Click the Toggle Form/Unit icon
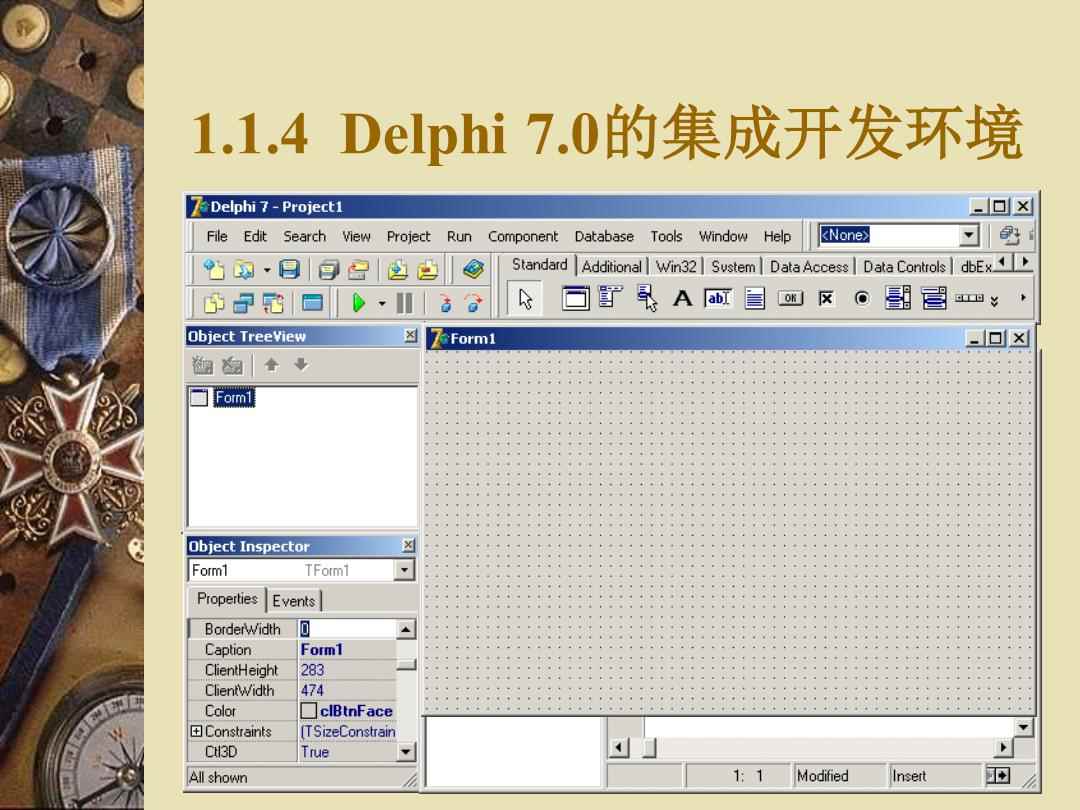Viewport: 1080px width, 810px height. [273, 302]
